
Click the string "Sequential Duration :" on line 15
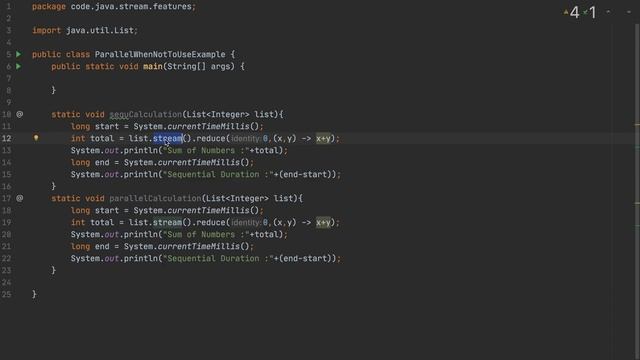click(x=218, y=175)
